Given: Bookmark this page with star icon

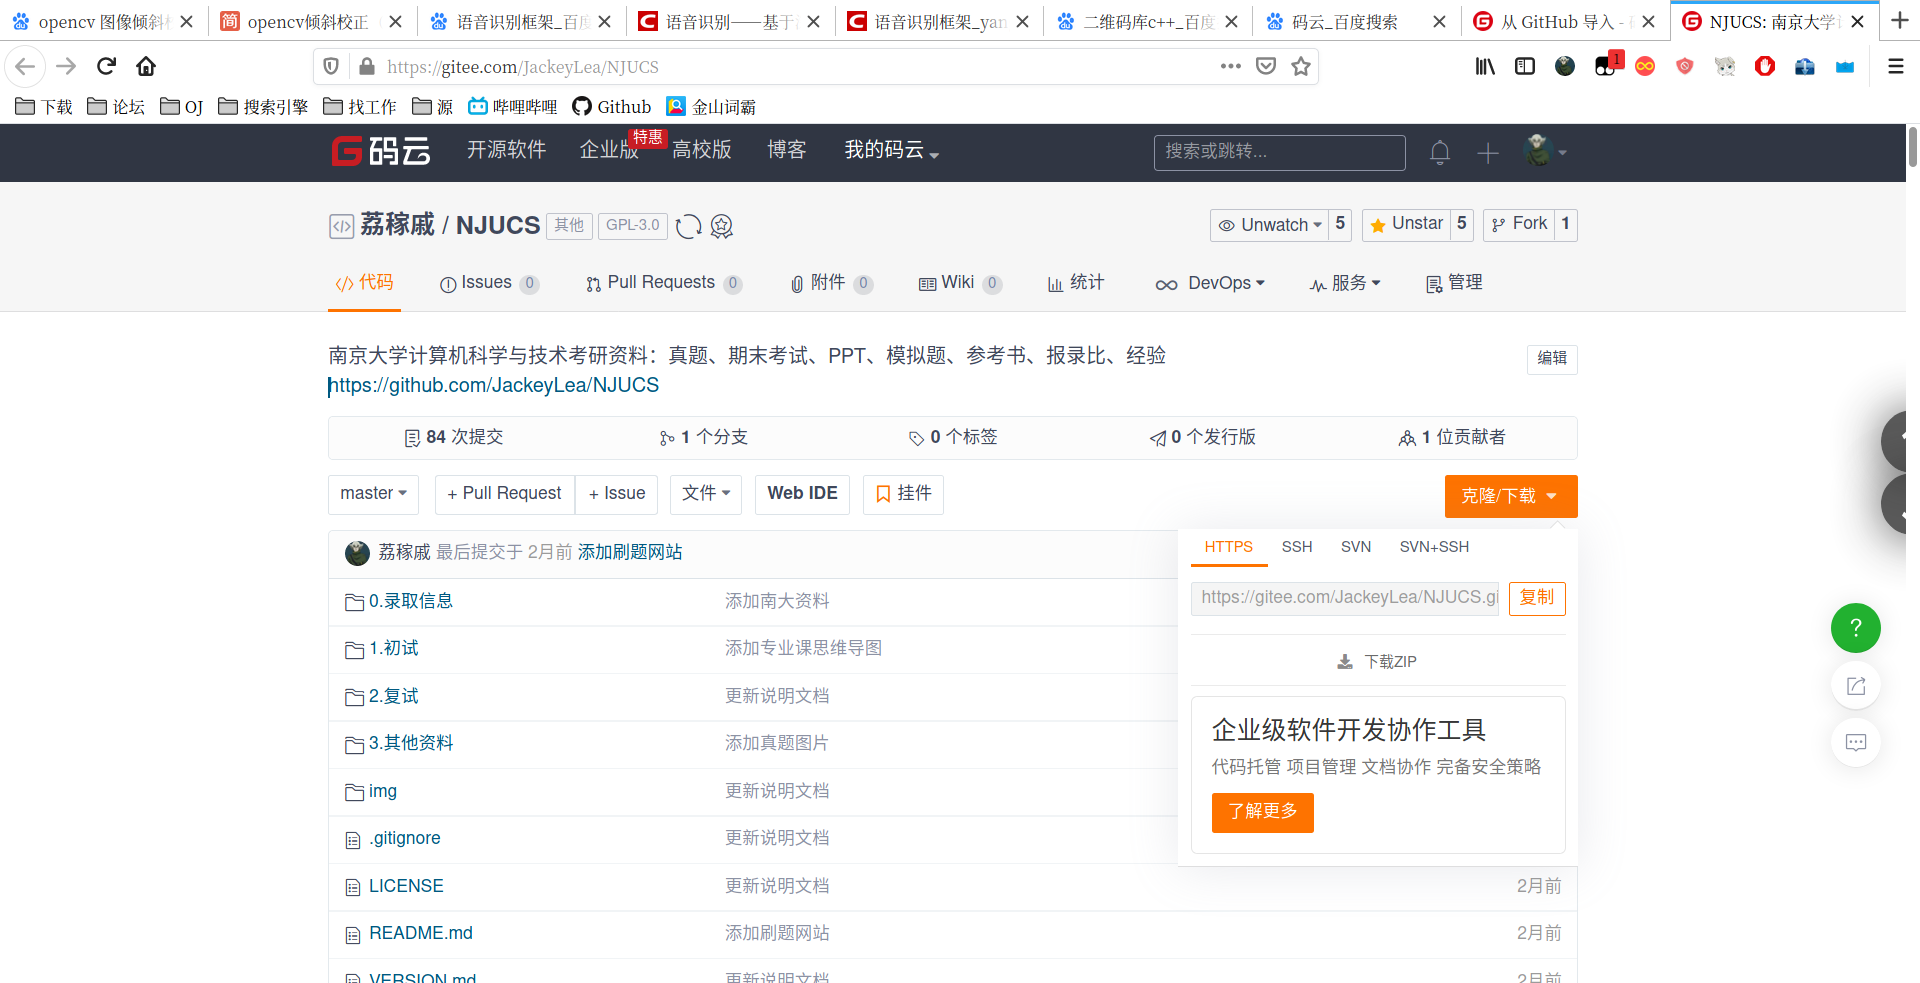Looking at the screenshot, I should point(1300,66).
